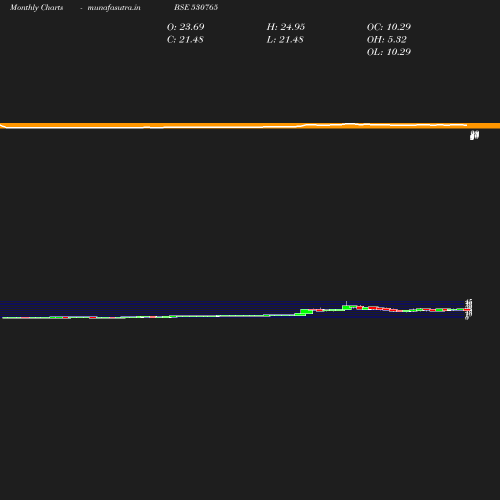Click the thick orange horizontal band

click(x=250, y=126)
